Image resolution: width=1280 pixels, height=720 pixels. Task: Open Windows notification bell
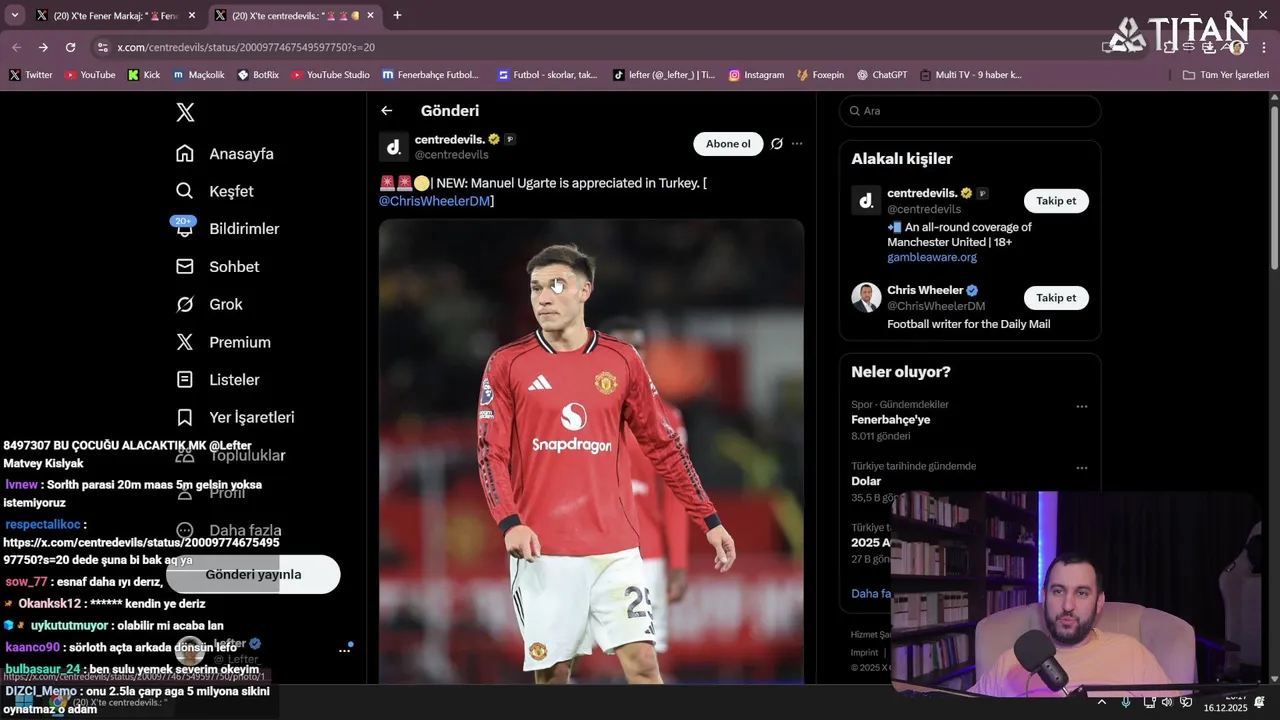(x=1260, y=702)
